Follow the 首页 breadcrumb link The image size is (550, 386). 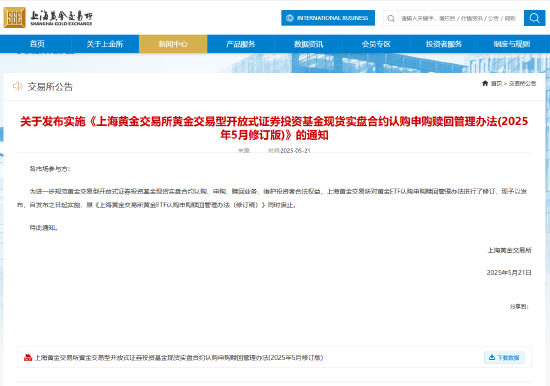pos(496,84)
